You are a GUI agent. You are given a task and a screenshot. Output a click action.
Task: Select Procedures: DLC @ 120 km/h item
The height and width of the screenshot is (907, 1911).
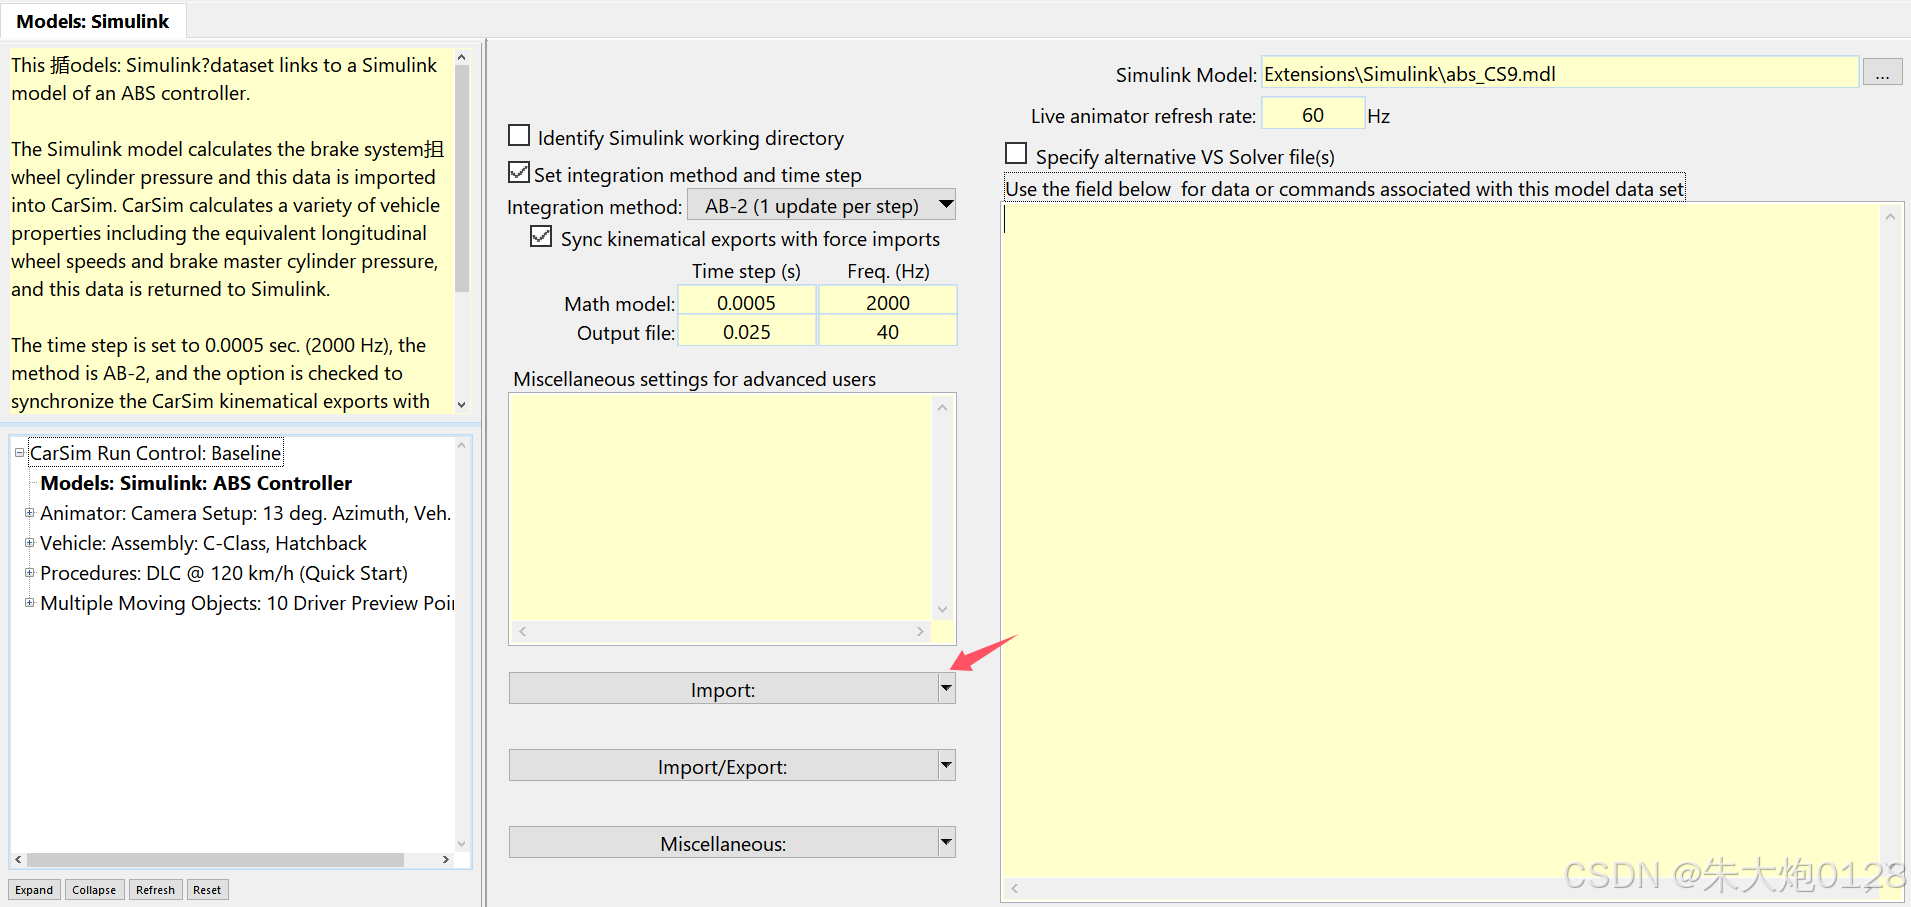pyautogui.click(x=224, y=573)
